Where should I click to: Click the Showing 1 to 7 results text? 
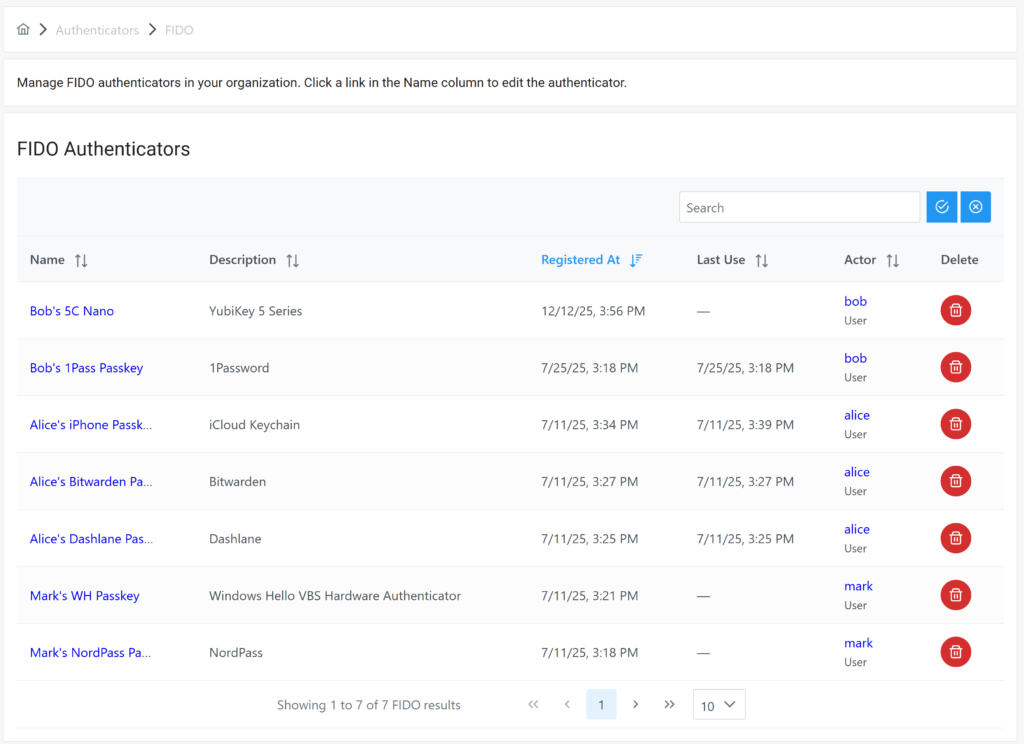(x=368, y=705)
